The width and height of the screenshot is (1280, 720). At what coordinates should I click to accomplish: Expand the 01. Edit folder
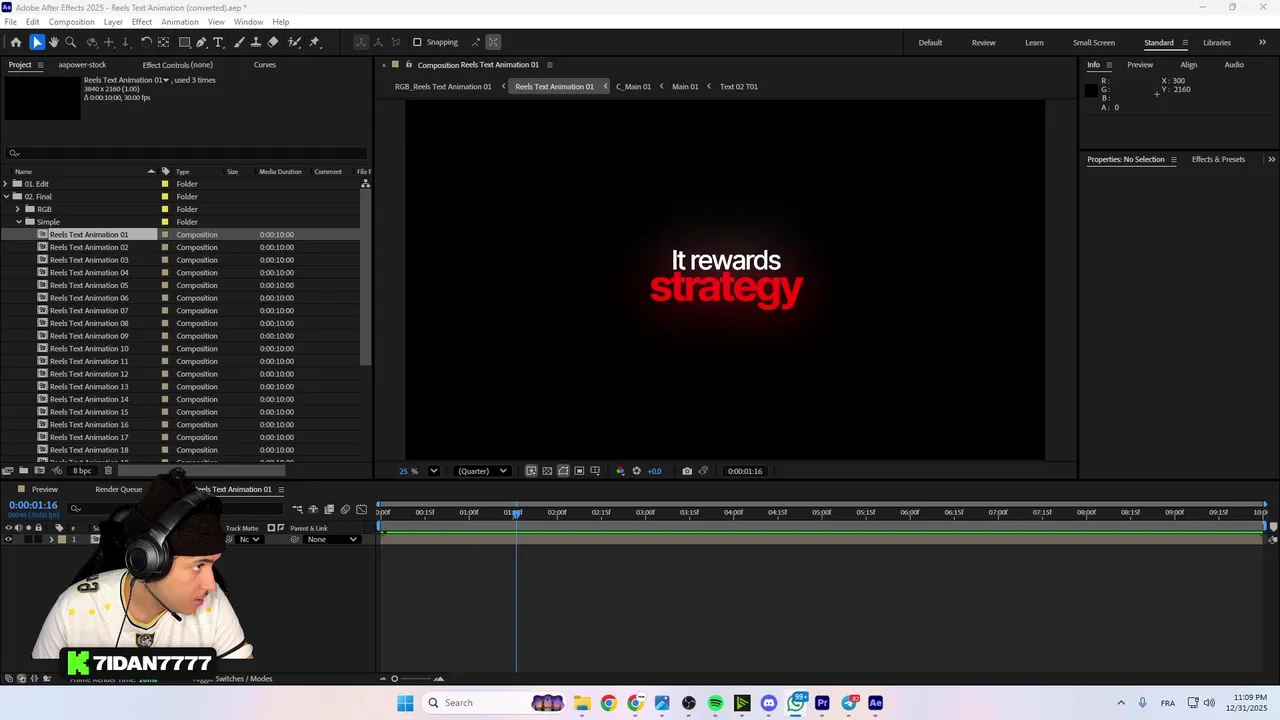(6, 184)
